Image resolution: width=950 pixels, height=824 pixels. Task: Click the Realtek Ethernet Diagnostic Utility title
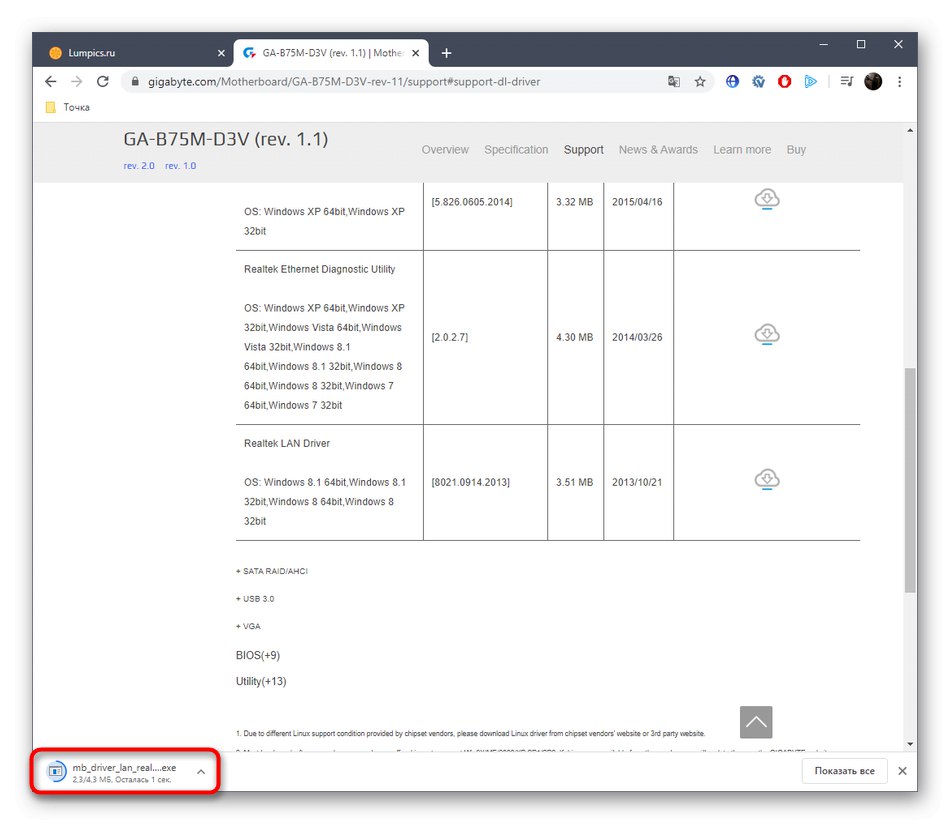point(319,269)
